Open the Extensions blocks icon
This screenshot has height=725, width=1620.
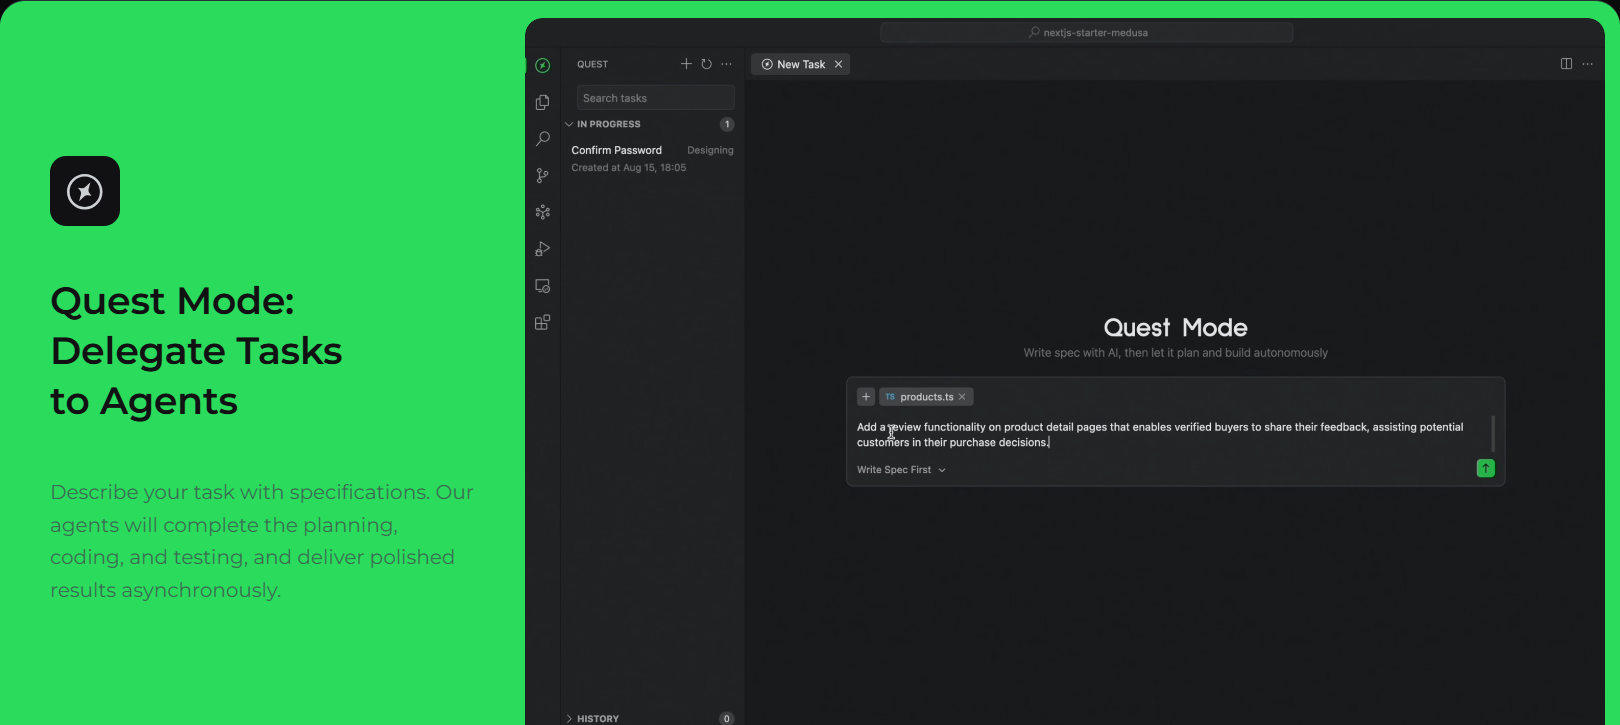point(542,322)
